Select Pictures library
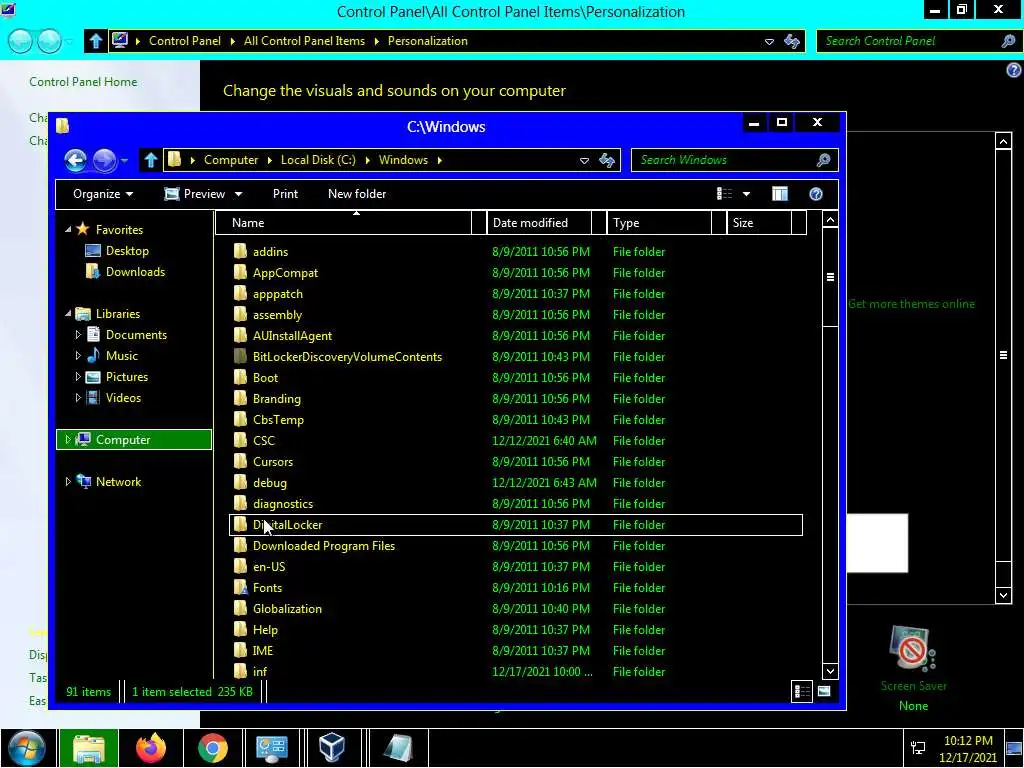The height and width of the screenshot is (768, 1024). coord(127,377)
